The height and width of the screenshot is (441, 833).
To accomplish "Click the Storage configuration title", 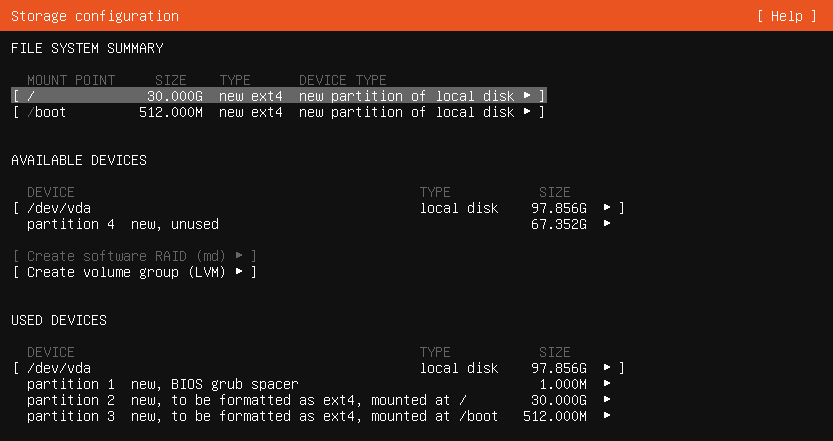I will click(95, 16).
